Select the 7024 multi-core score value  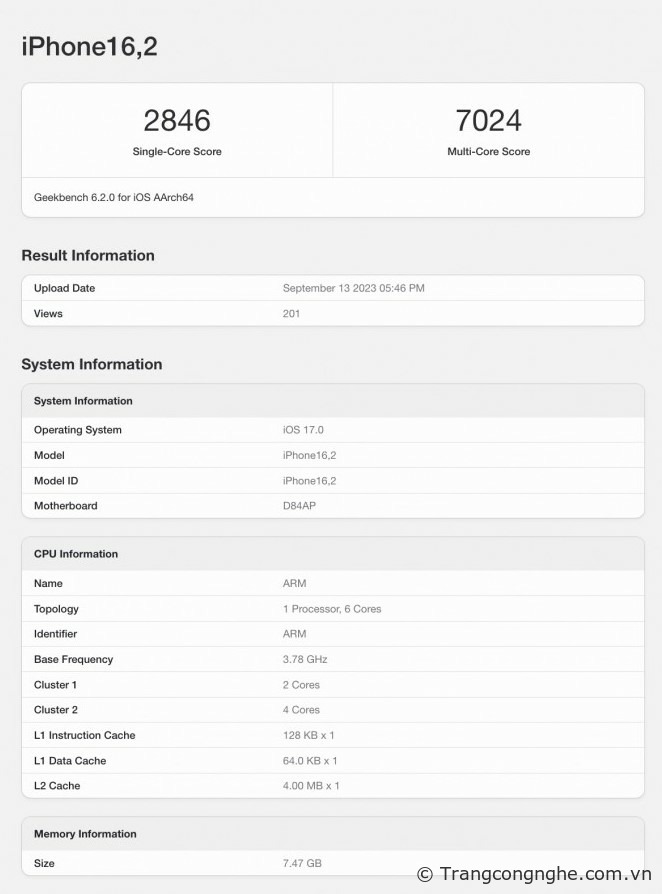pos(488,121)
